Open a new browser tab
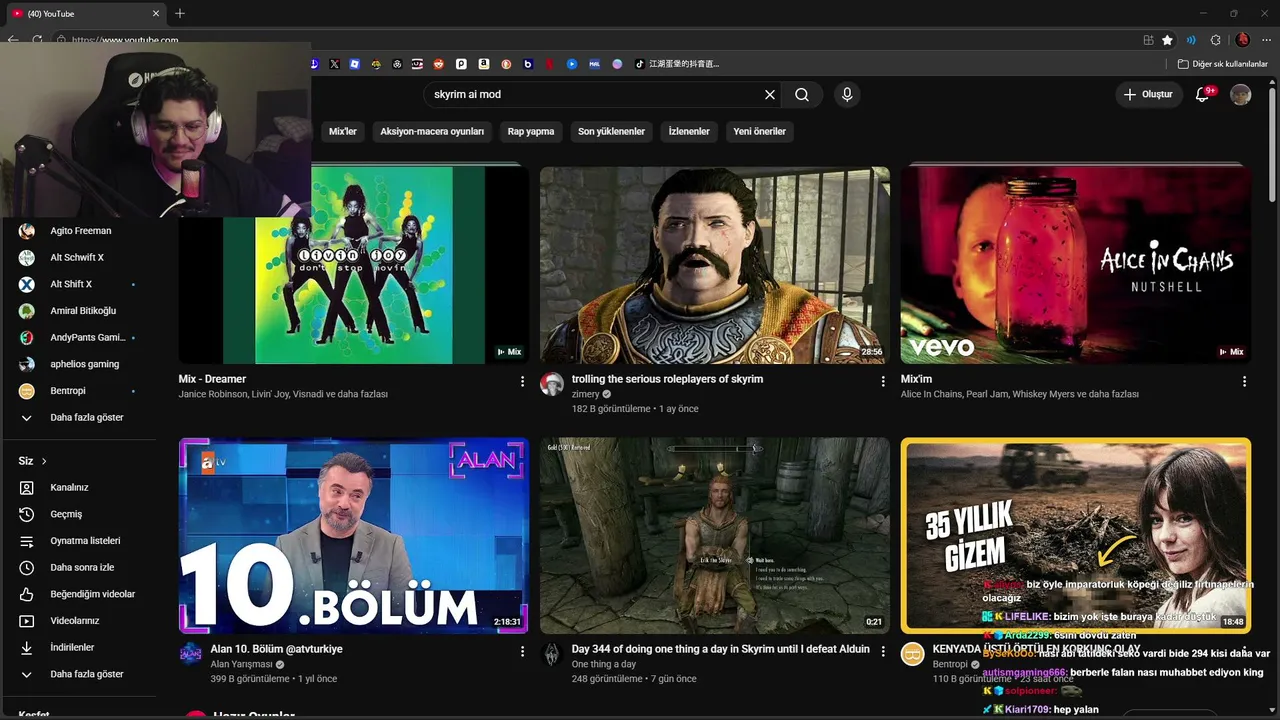This screenshot has height=720, width=1280. (x=180, y=14)
